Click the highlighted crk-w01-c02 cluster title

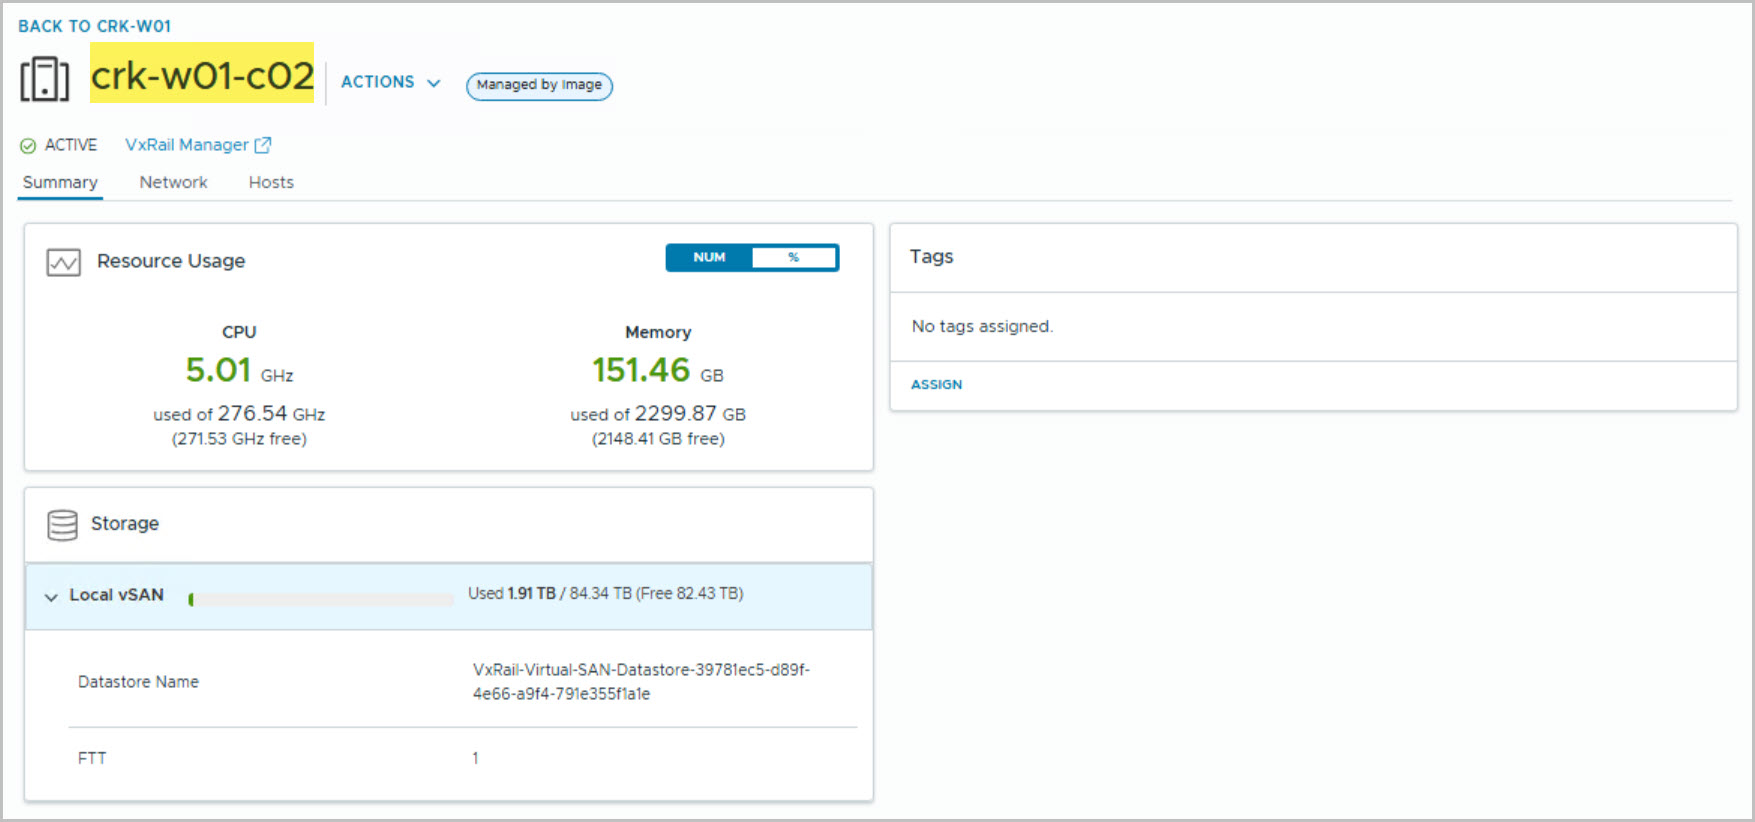[202, 75]
